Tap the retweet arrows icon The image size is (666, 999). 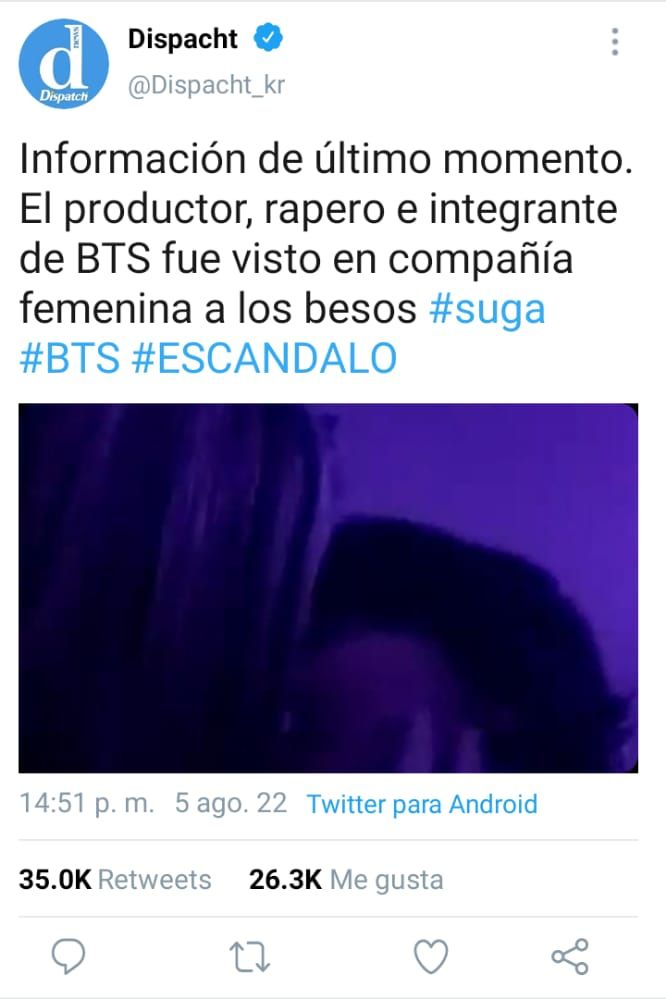249,957
